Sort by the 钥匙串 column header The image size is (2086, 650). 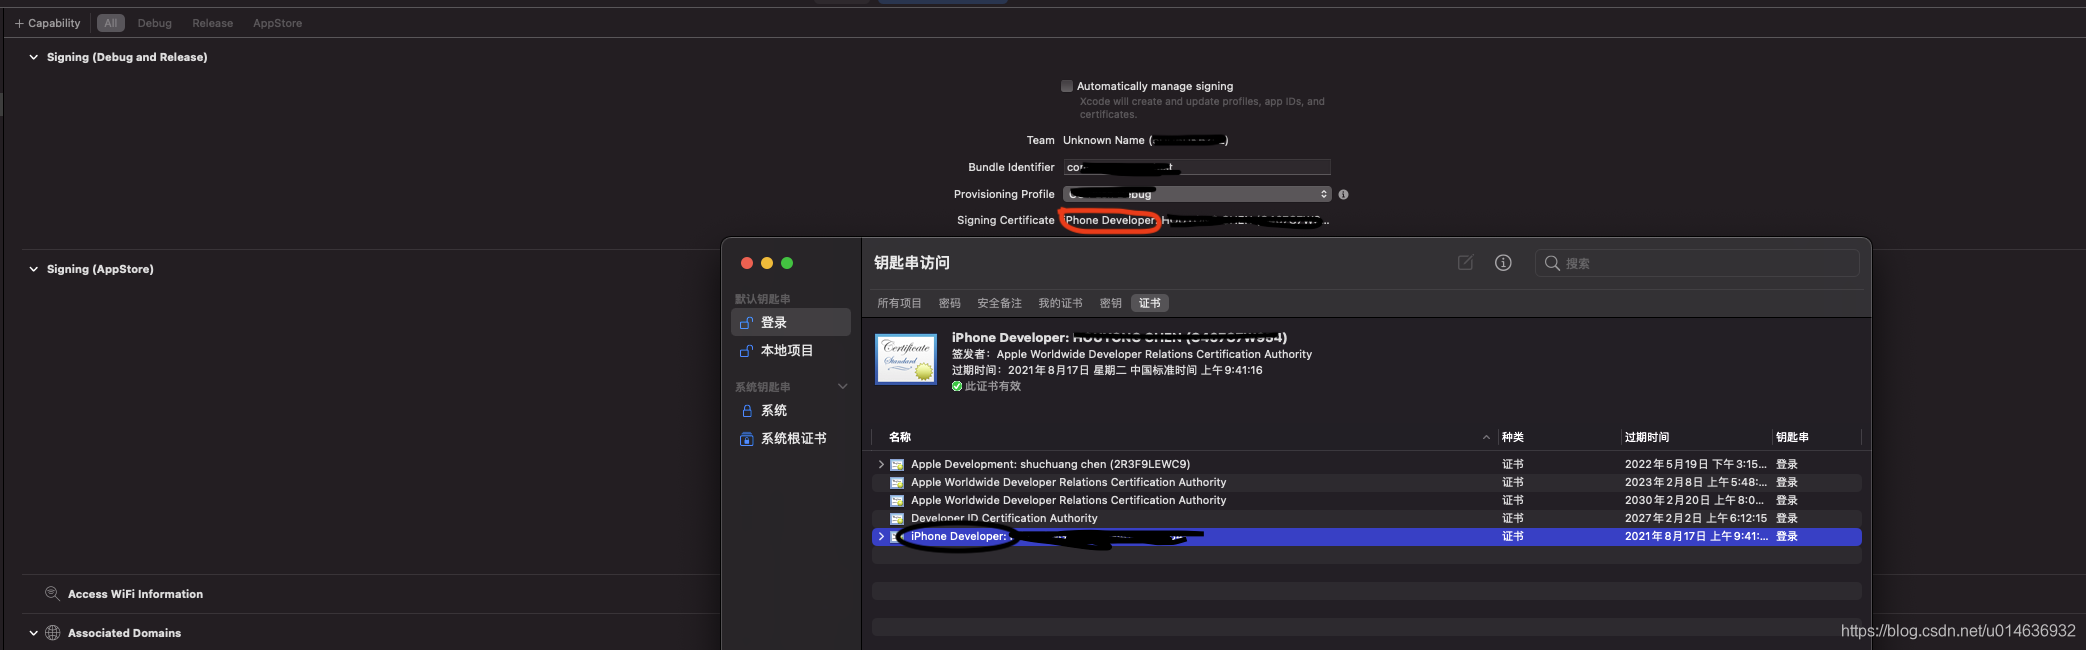click(x=1792, y=437)
